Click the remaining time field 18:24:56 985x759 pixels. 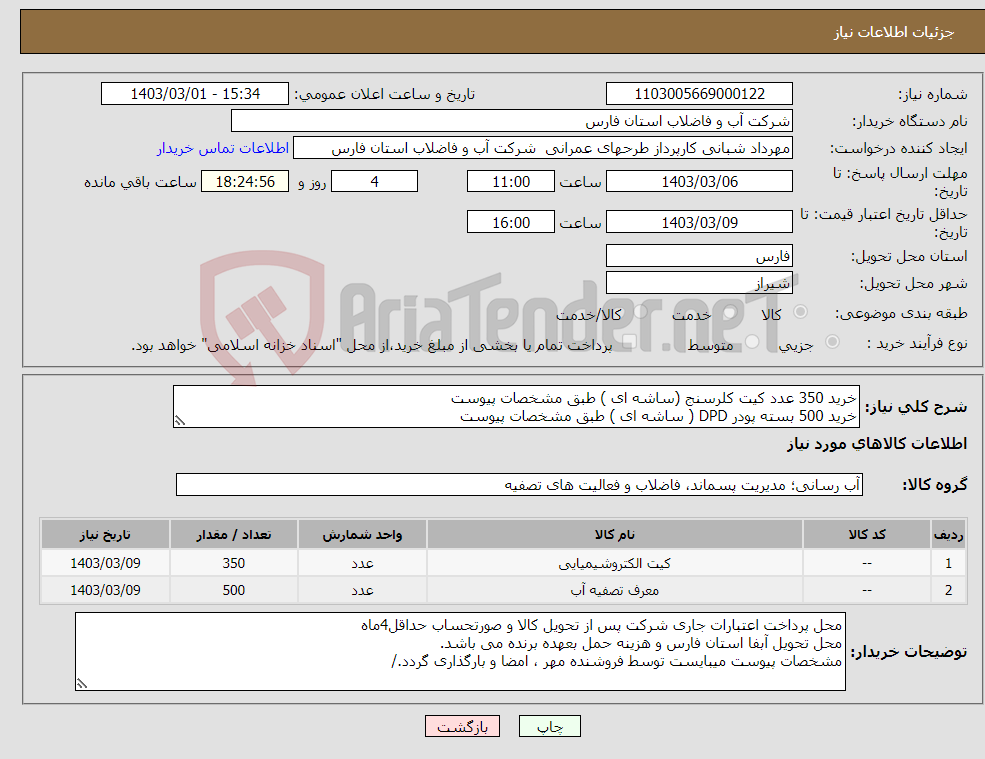tap(245, 182)
